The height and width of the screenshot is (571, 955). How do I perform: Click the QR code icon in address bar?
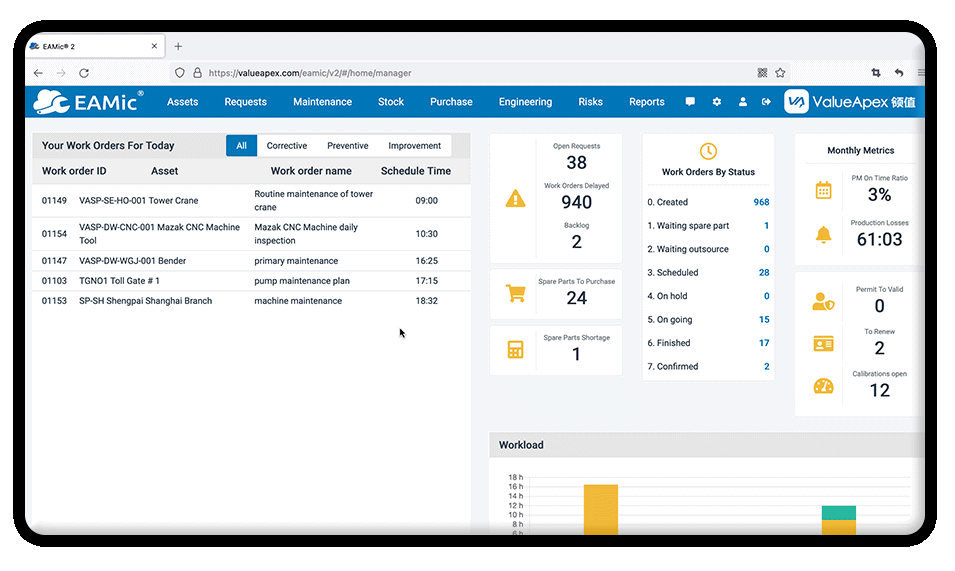point(762,73)
